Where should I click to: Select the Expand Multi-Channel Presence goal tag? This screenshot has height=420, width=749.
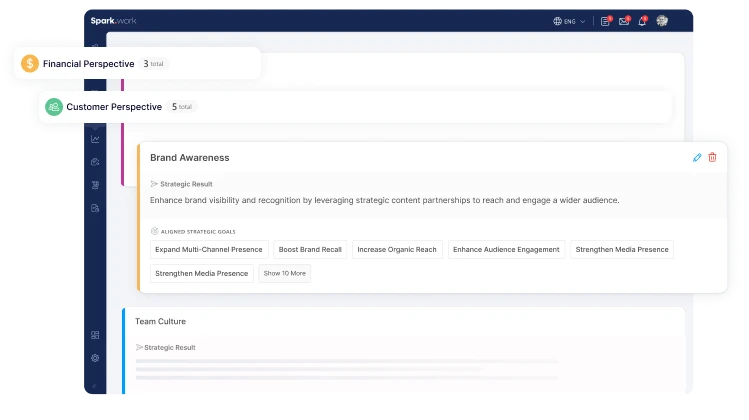coord(209,249)
